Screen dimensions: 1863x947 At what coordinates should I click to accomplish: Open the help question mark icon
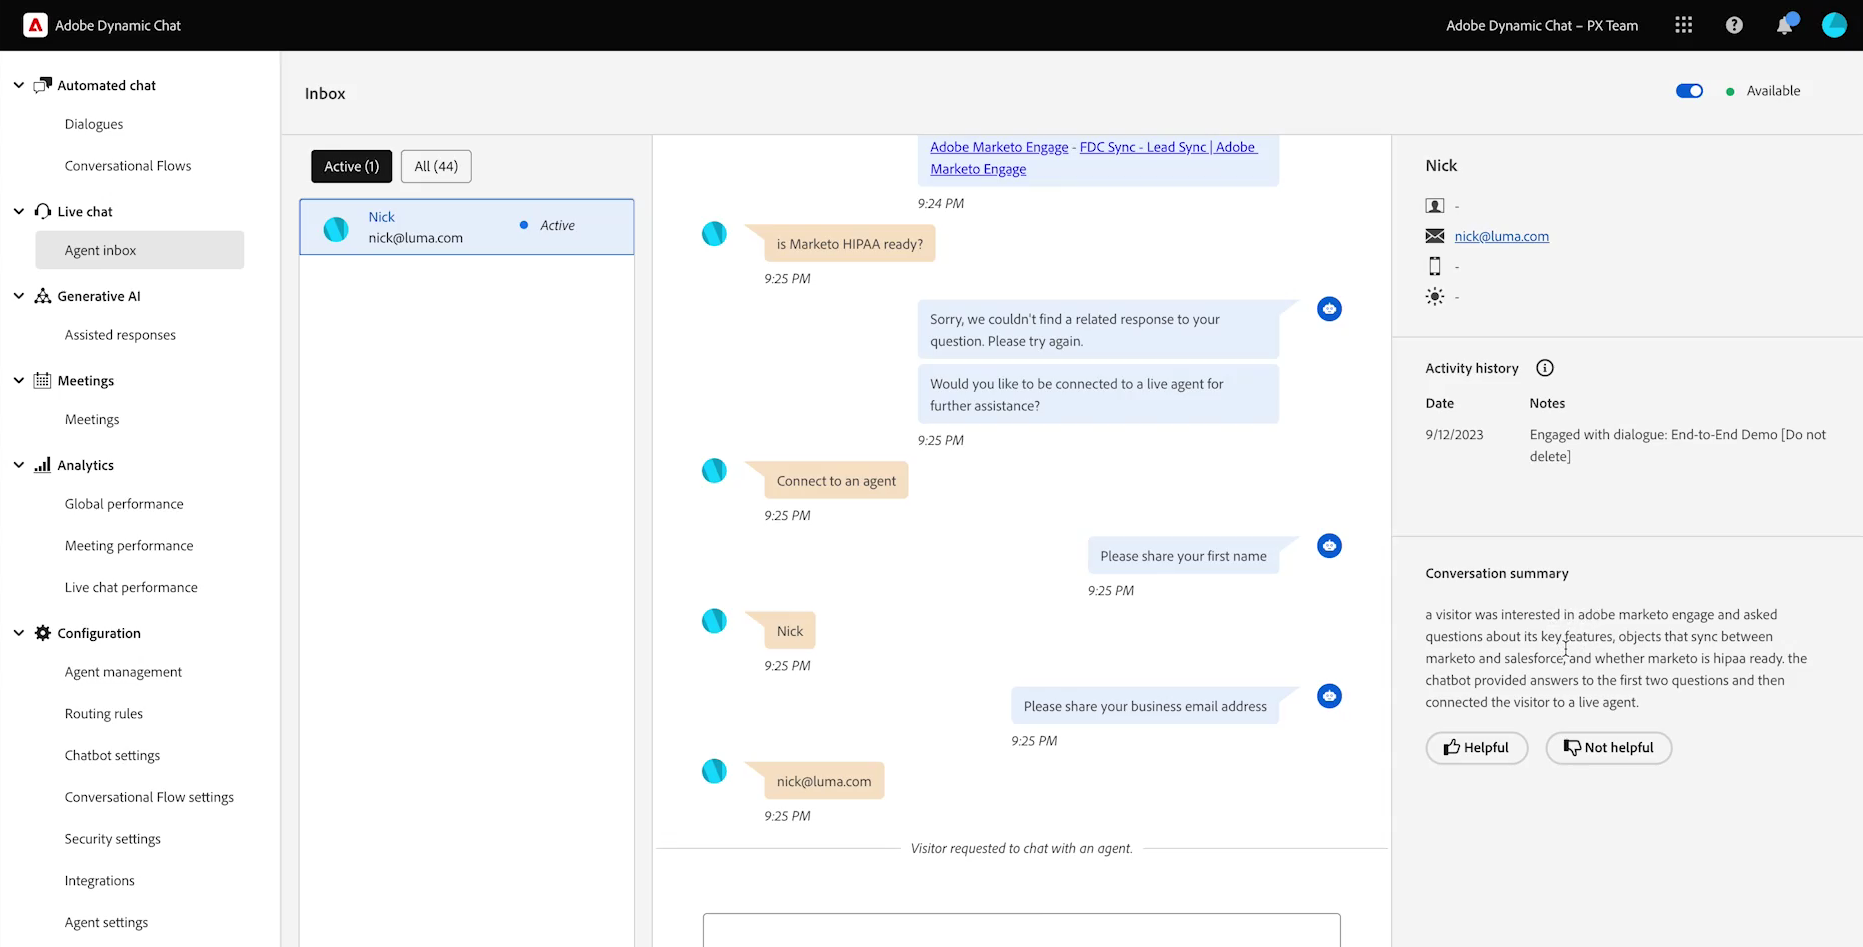(1734, 25)
